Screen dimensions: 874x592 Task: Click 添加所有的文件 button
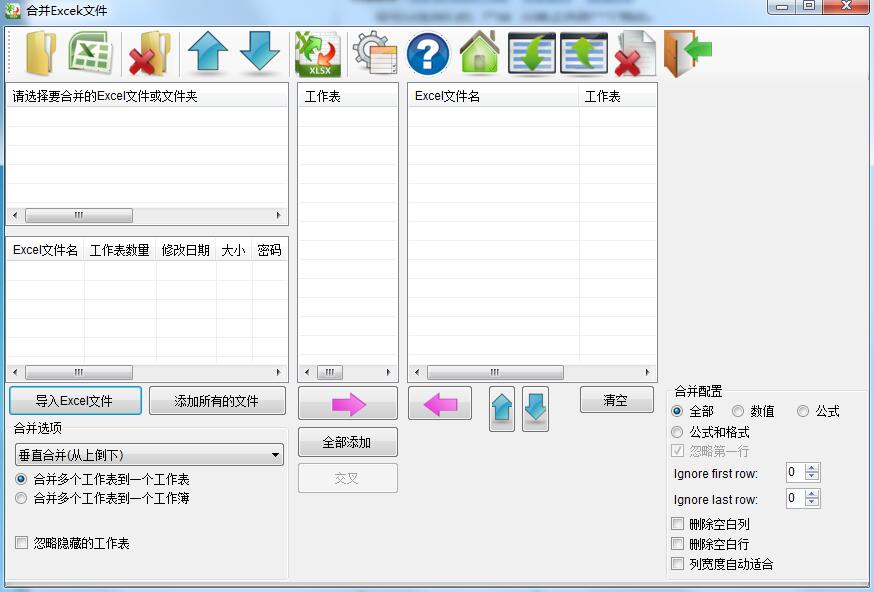tap(217, 401)
